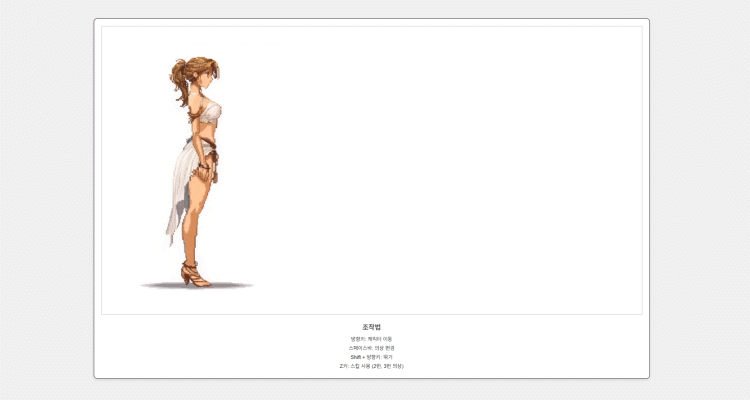
Task: Click the Z키: 스킬 사용 instruction line
Action: [372, 366]
